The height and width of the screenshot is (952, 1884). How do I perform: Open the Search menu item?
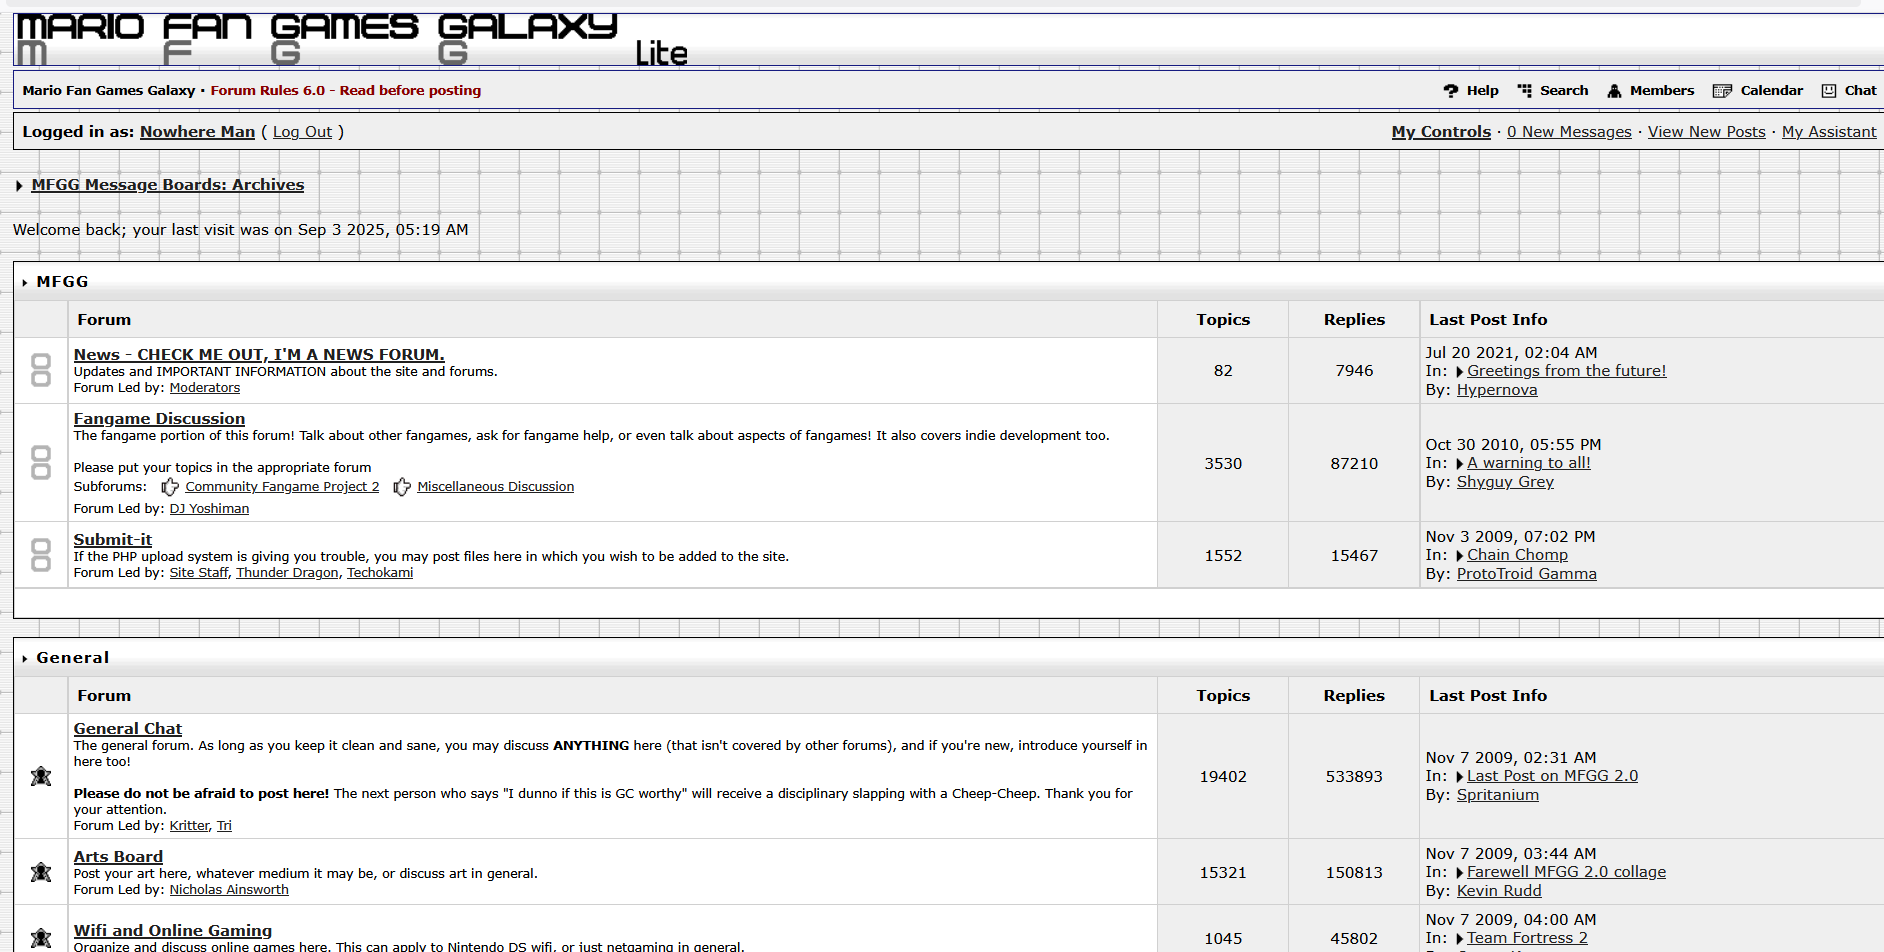tap(1564, 91)
